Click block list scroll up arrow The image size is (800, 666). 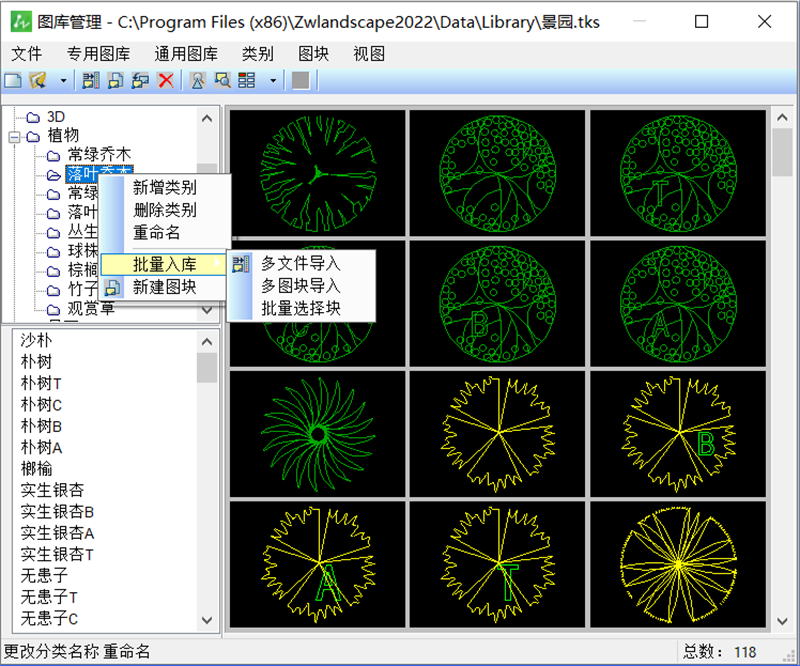(x=207, y=341)
